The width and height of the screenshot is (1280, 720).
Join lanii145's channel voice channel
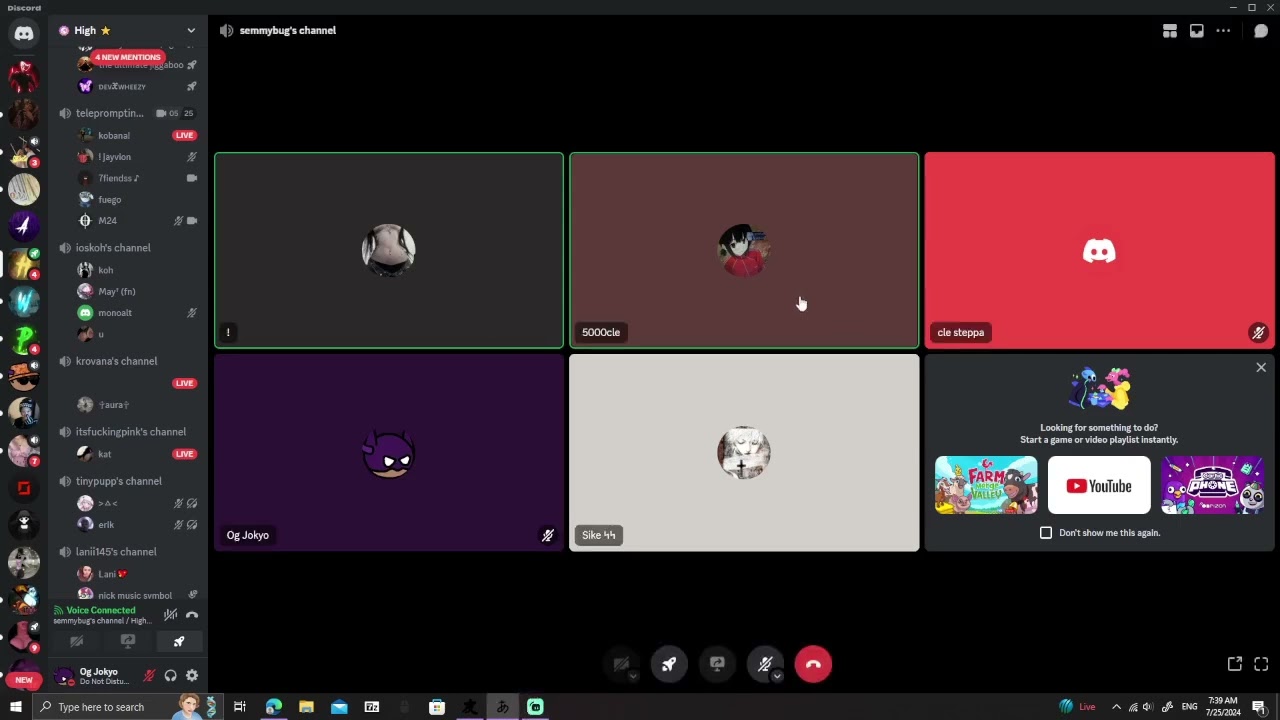tap(116, 552)
